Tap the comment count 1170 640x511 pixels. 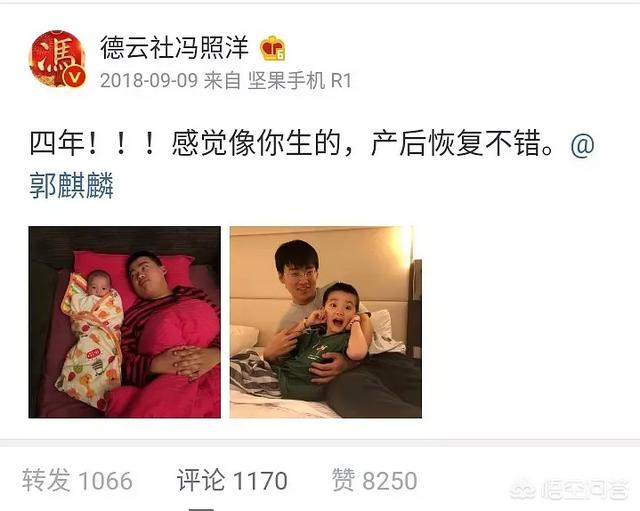click(x=260, y=481)
